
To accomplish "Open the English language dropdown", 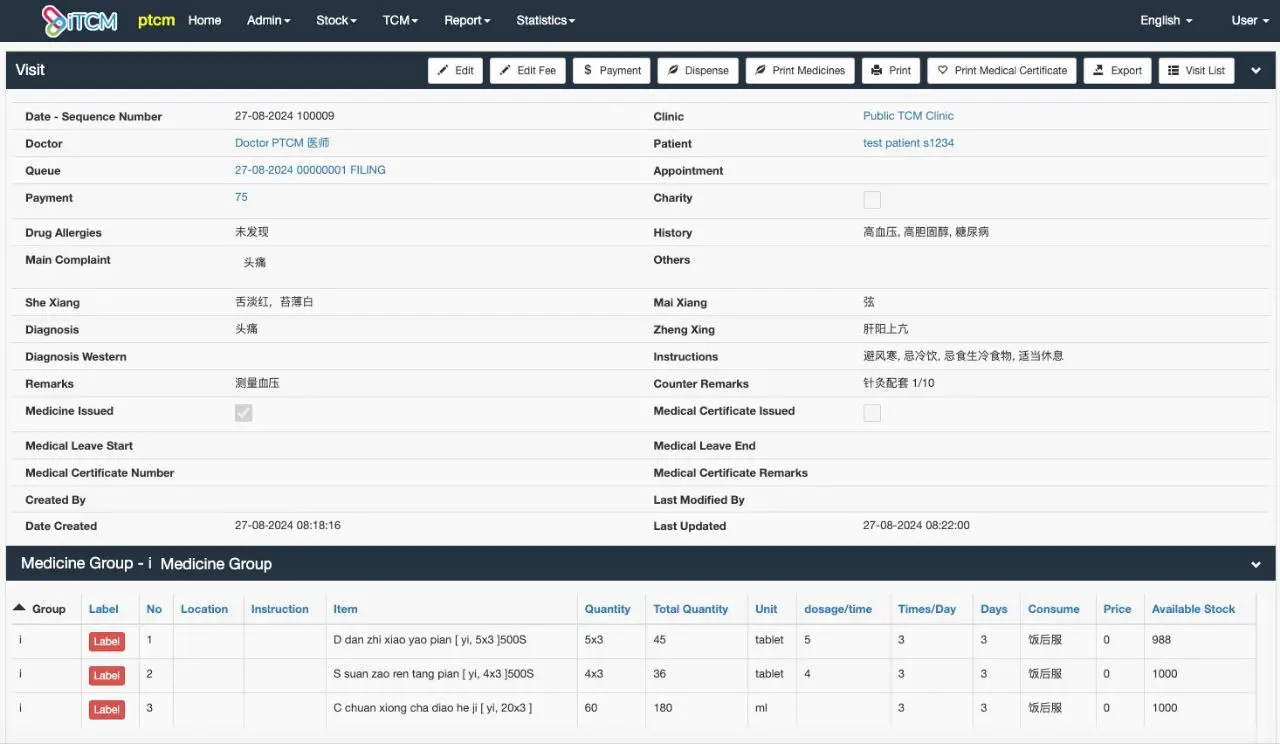I will [x=1164, y=20].
